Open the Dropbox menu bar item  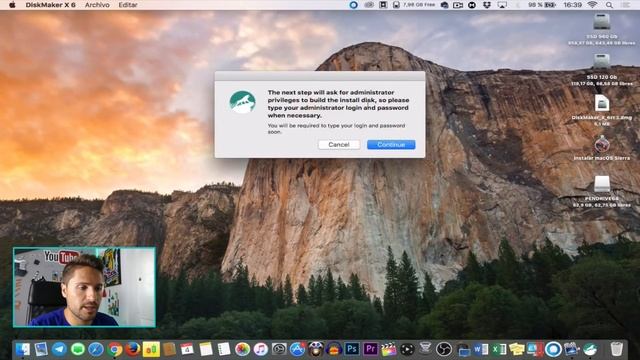coord(487,5)
